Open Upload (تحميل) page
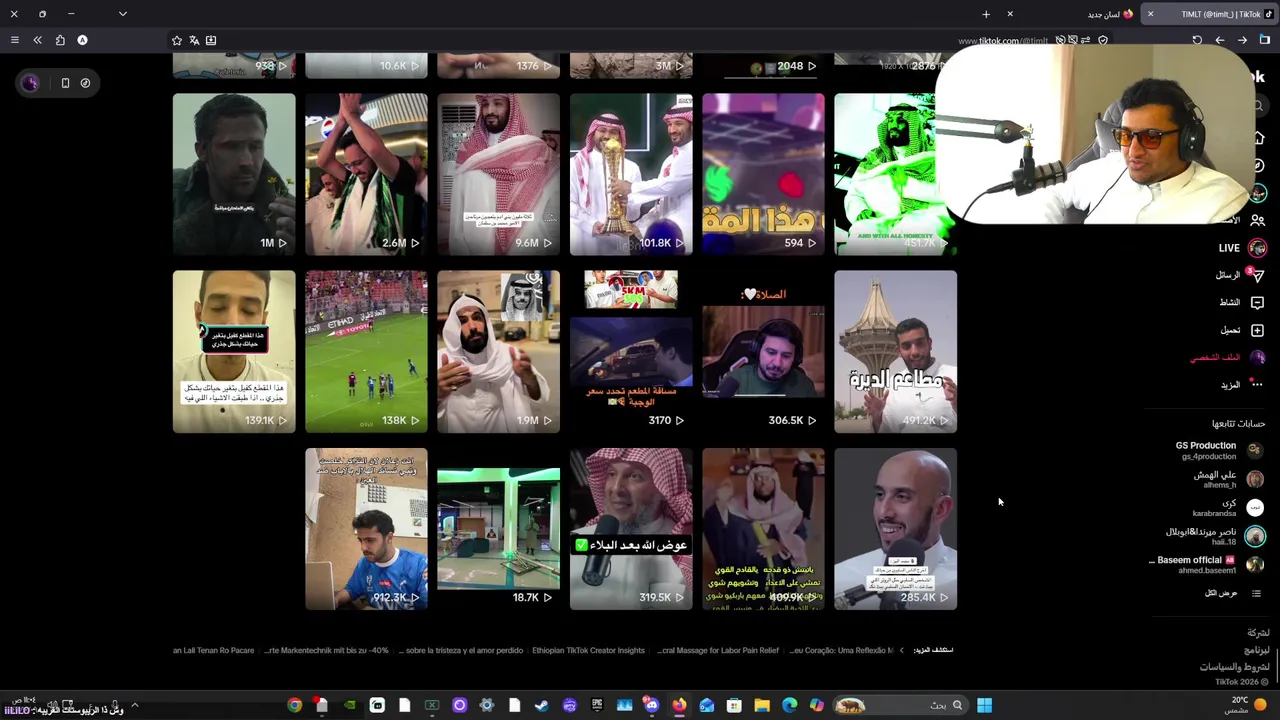 [1242, 330]
